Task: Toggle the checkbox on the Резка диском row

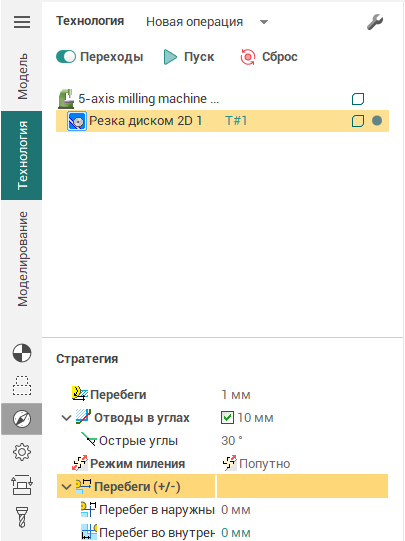Action: [358, 121]
